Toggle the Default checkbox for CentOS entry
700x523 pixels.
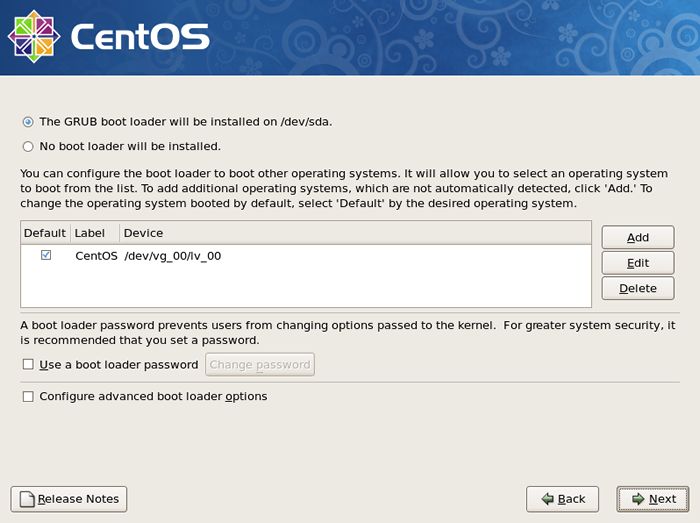46,255
